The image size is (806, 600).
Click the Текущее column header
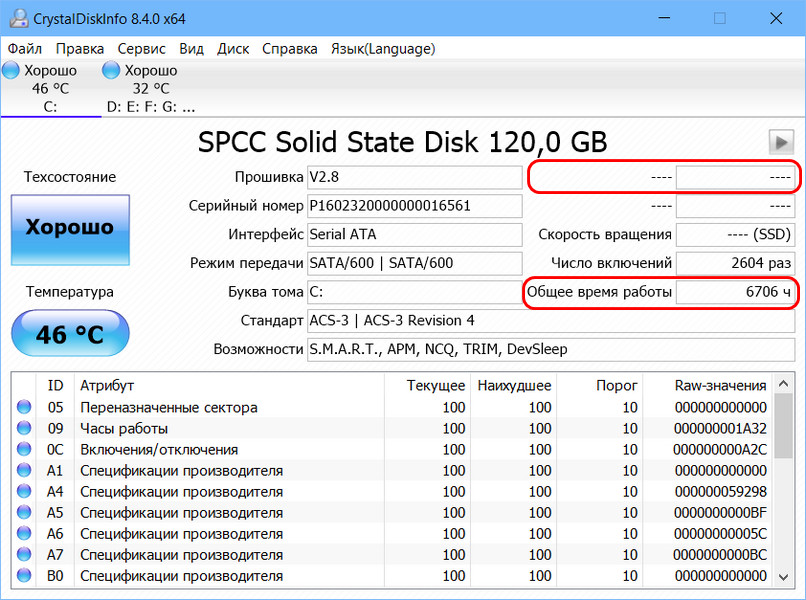click(427, 386)
